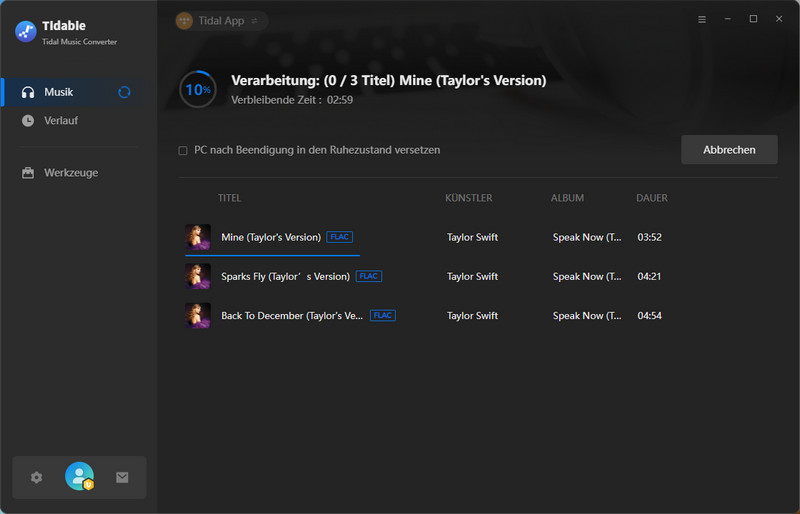Click Speak Now album in Back To December row
Image resolution: width=800 pixels, height=514 pixels.
[587, 316]
